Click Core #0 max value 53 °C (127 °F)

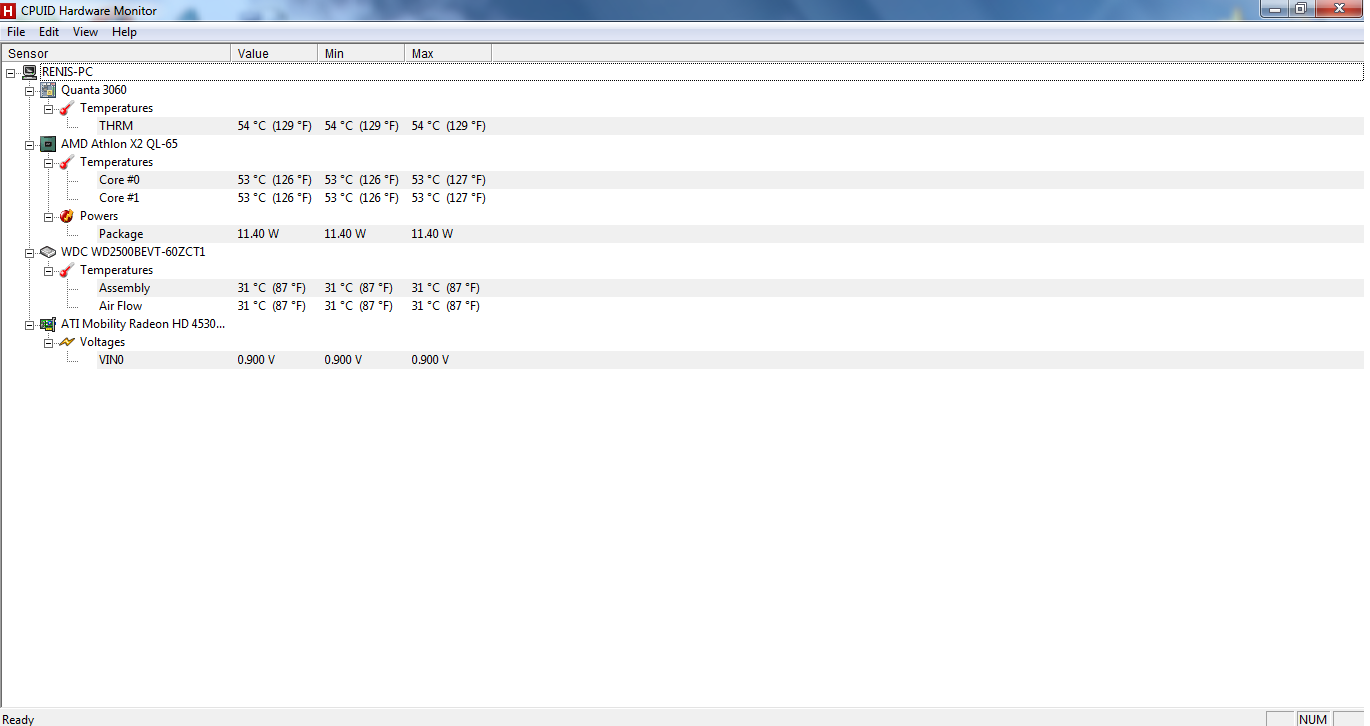click(x=448, y=180)
